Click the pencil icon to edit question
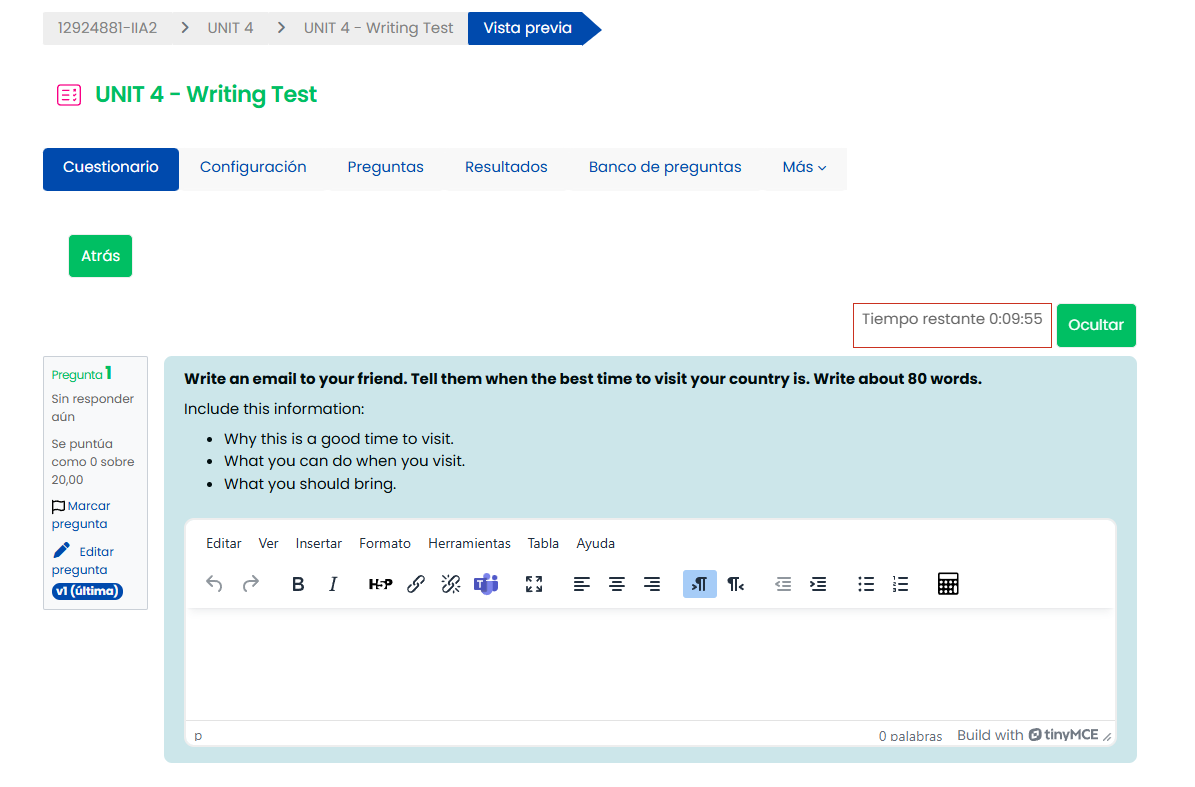This screenshot has width=1195, height=787. click(x=62, y=550)
